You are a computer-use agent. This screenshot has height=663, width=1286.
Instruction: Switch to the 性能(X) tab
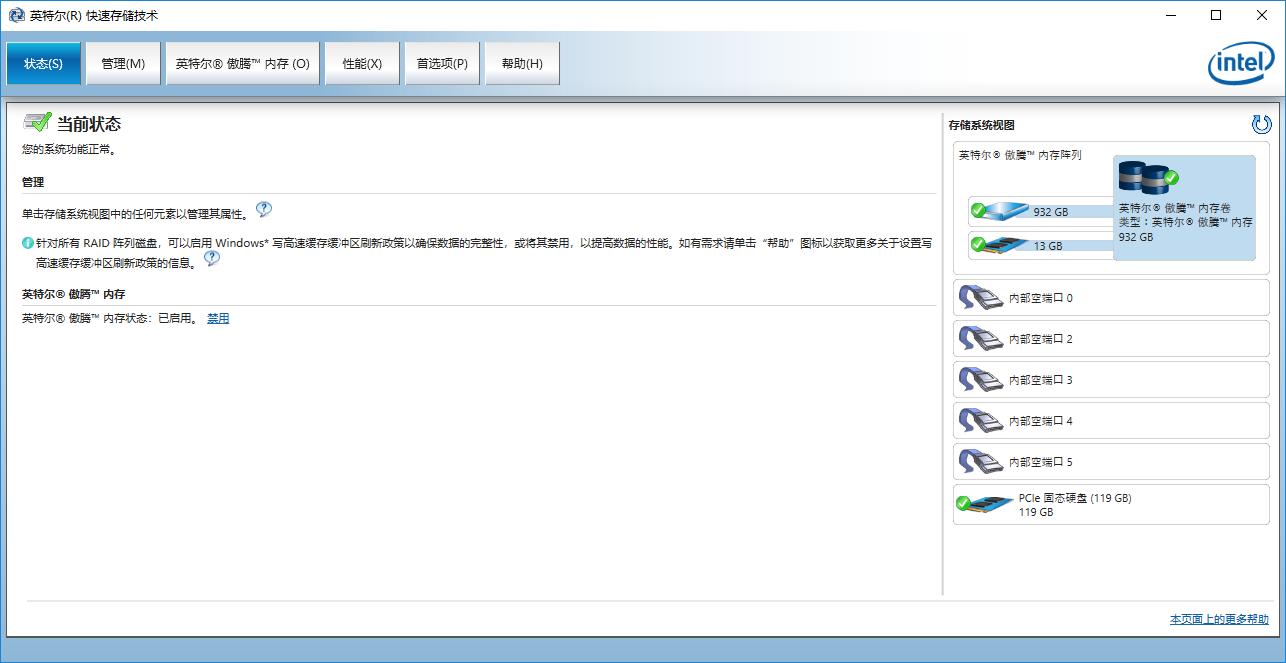click(x=361, y=63)
